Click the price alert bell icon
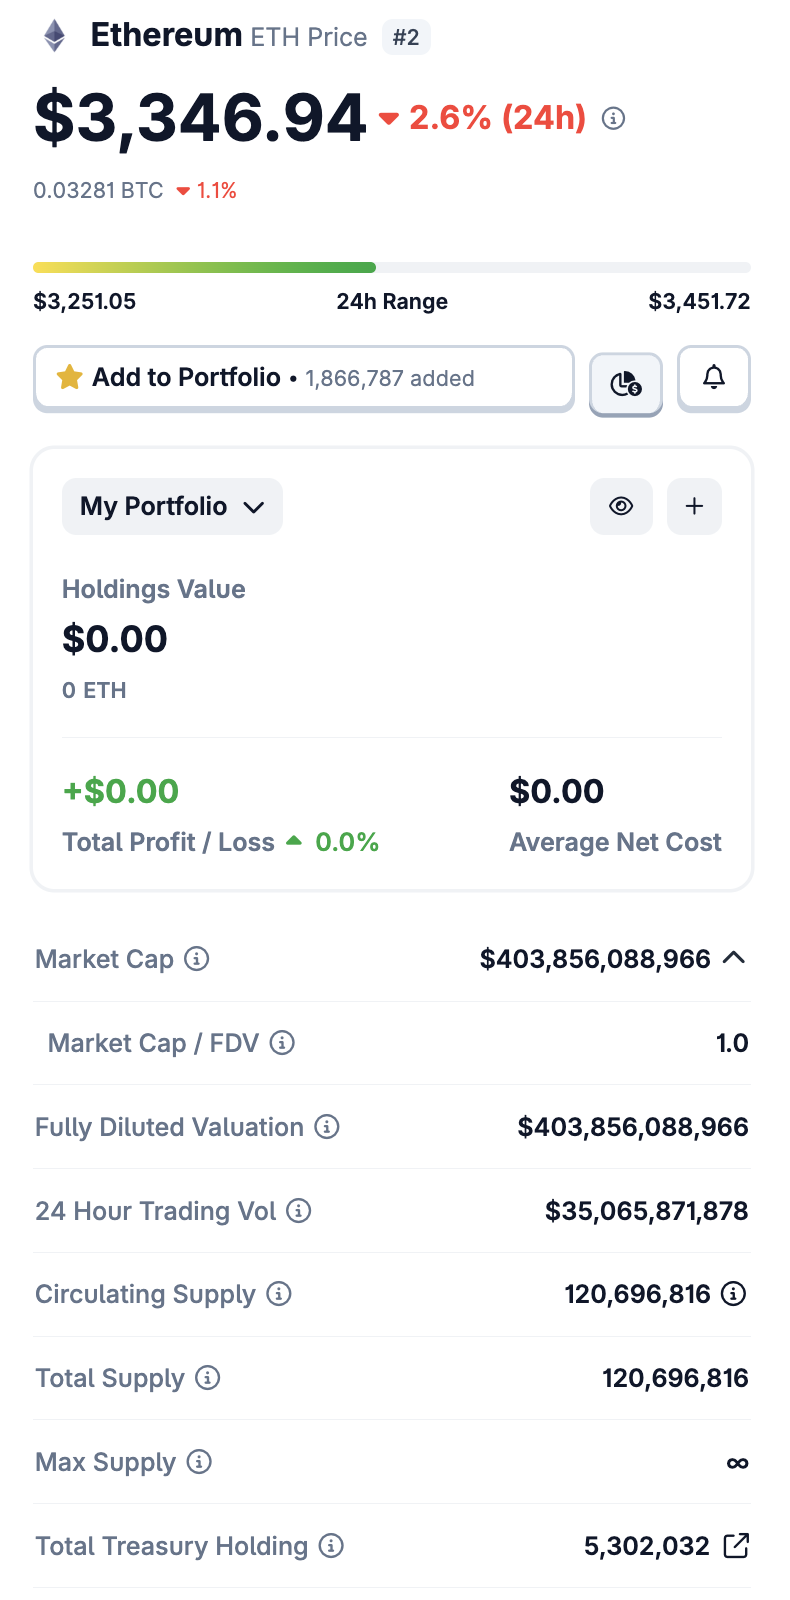The image size is (790, 1600). (713, 378)
